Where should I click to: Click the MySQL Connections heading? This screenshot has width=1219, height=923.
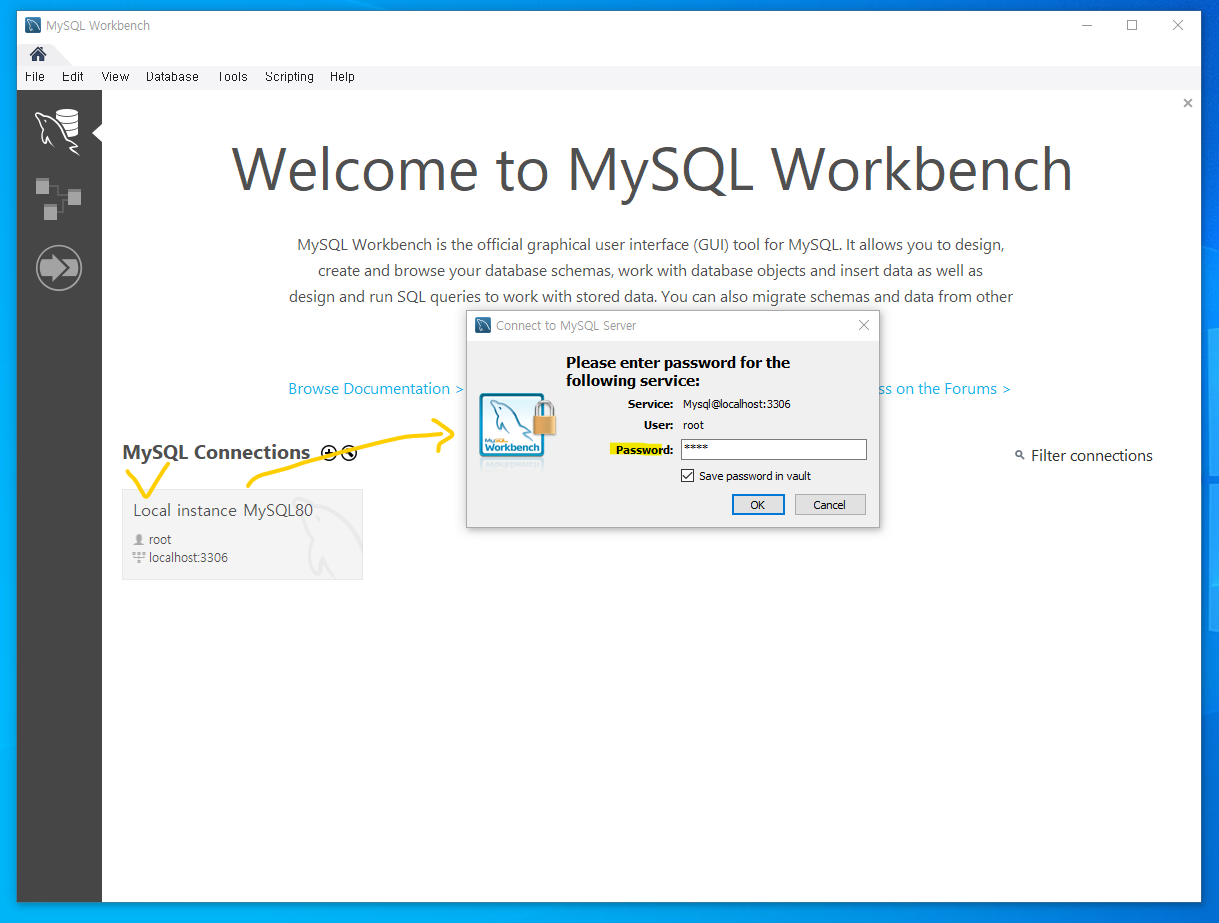(x=216, y=453)
